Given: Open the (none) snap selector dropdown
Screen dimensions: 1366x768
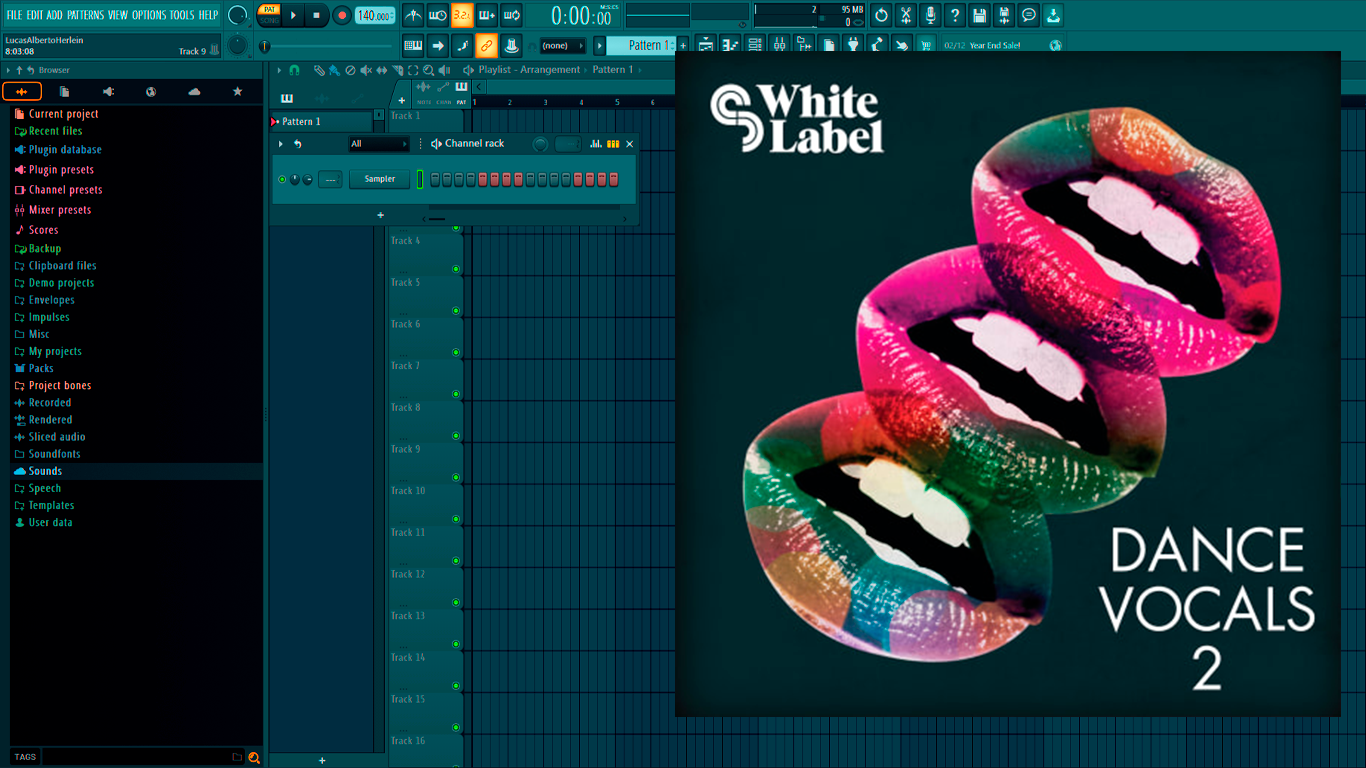Looking at the screenshot, I should click(x=563, y=45).
